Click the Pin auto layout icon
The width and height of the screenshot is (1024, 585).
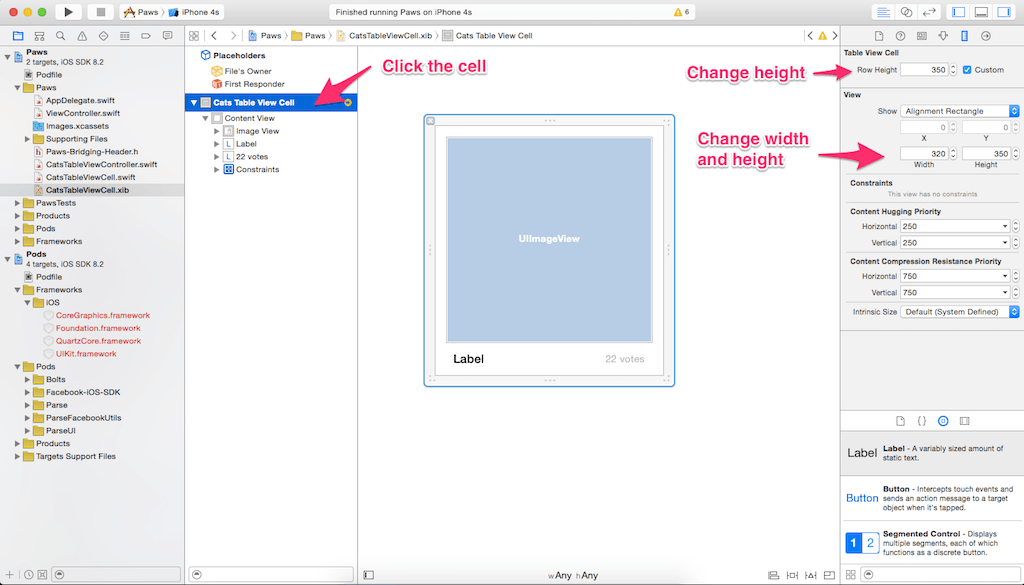[x=793, y=575]
